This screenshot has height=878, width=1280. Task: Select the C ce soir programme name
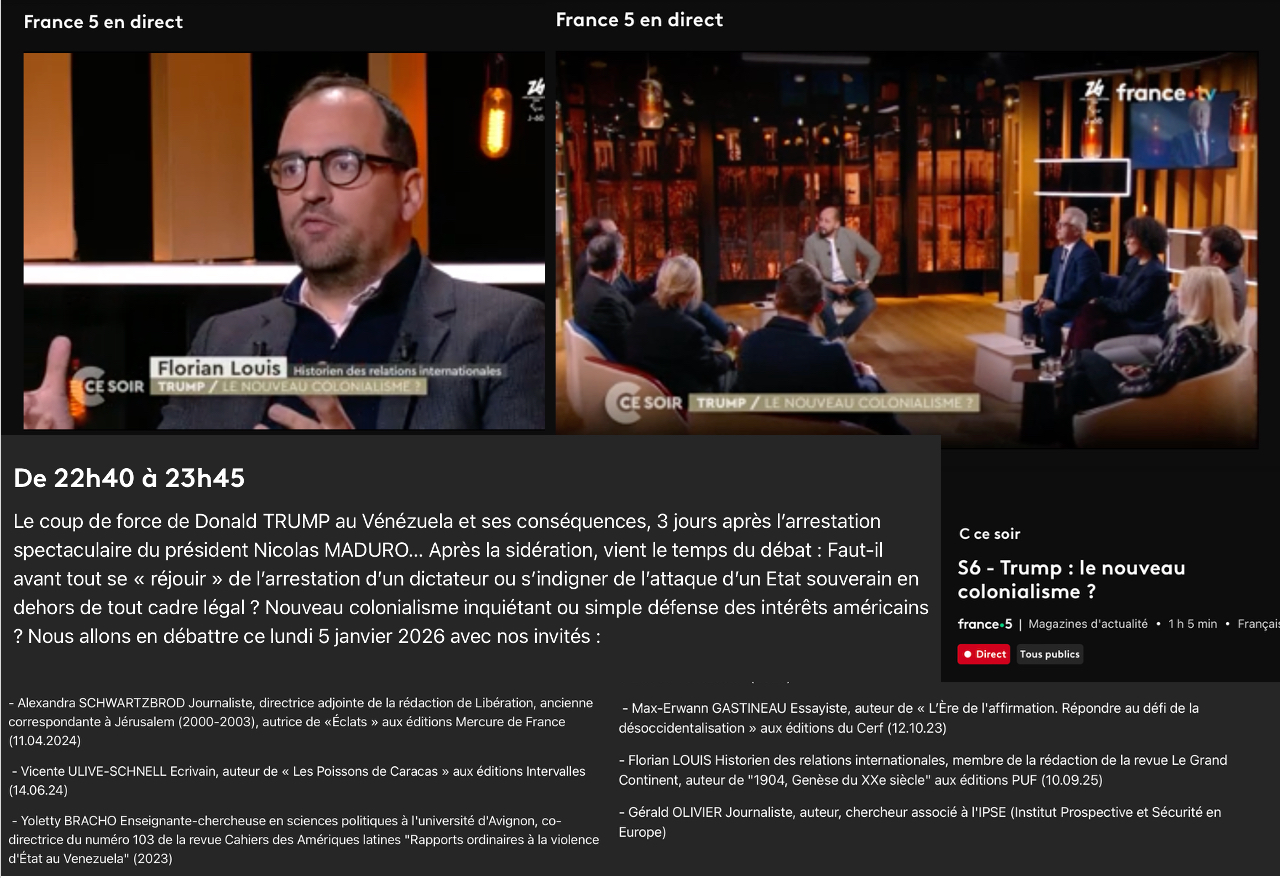[990, 534]
